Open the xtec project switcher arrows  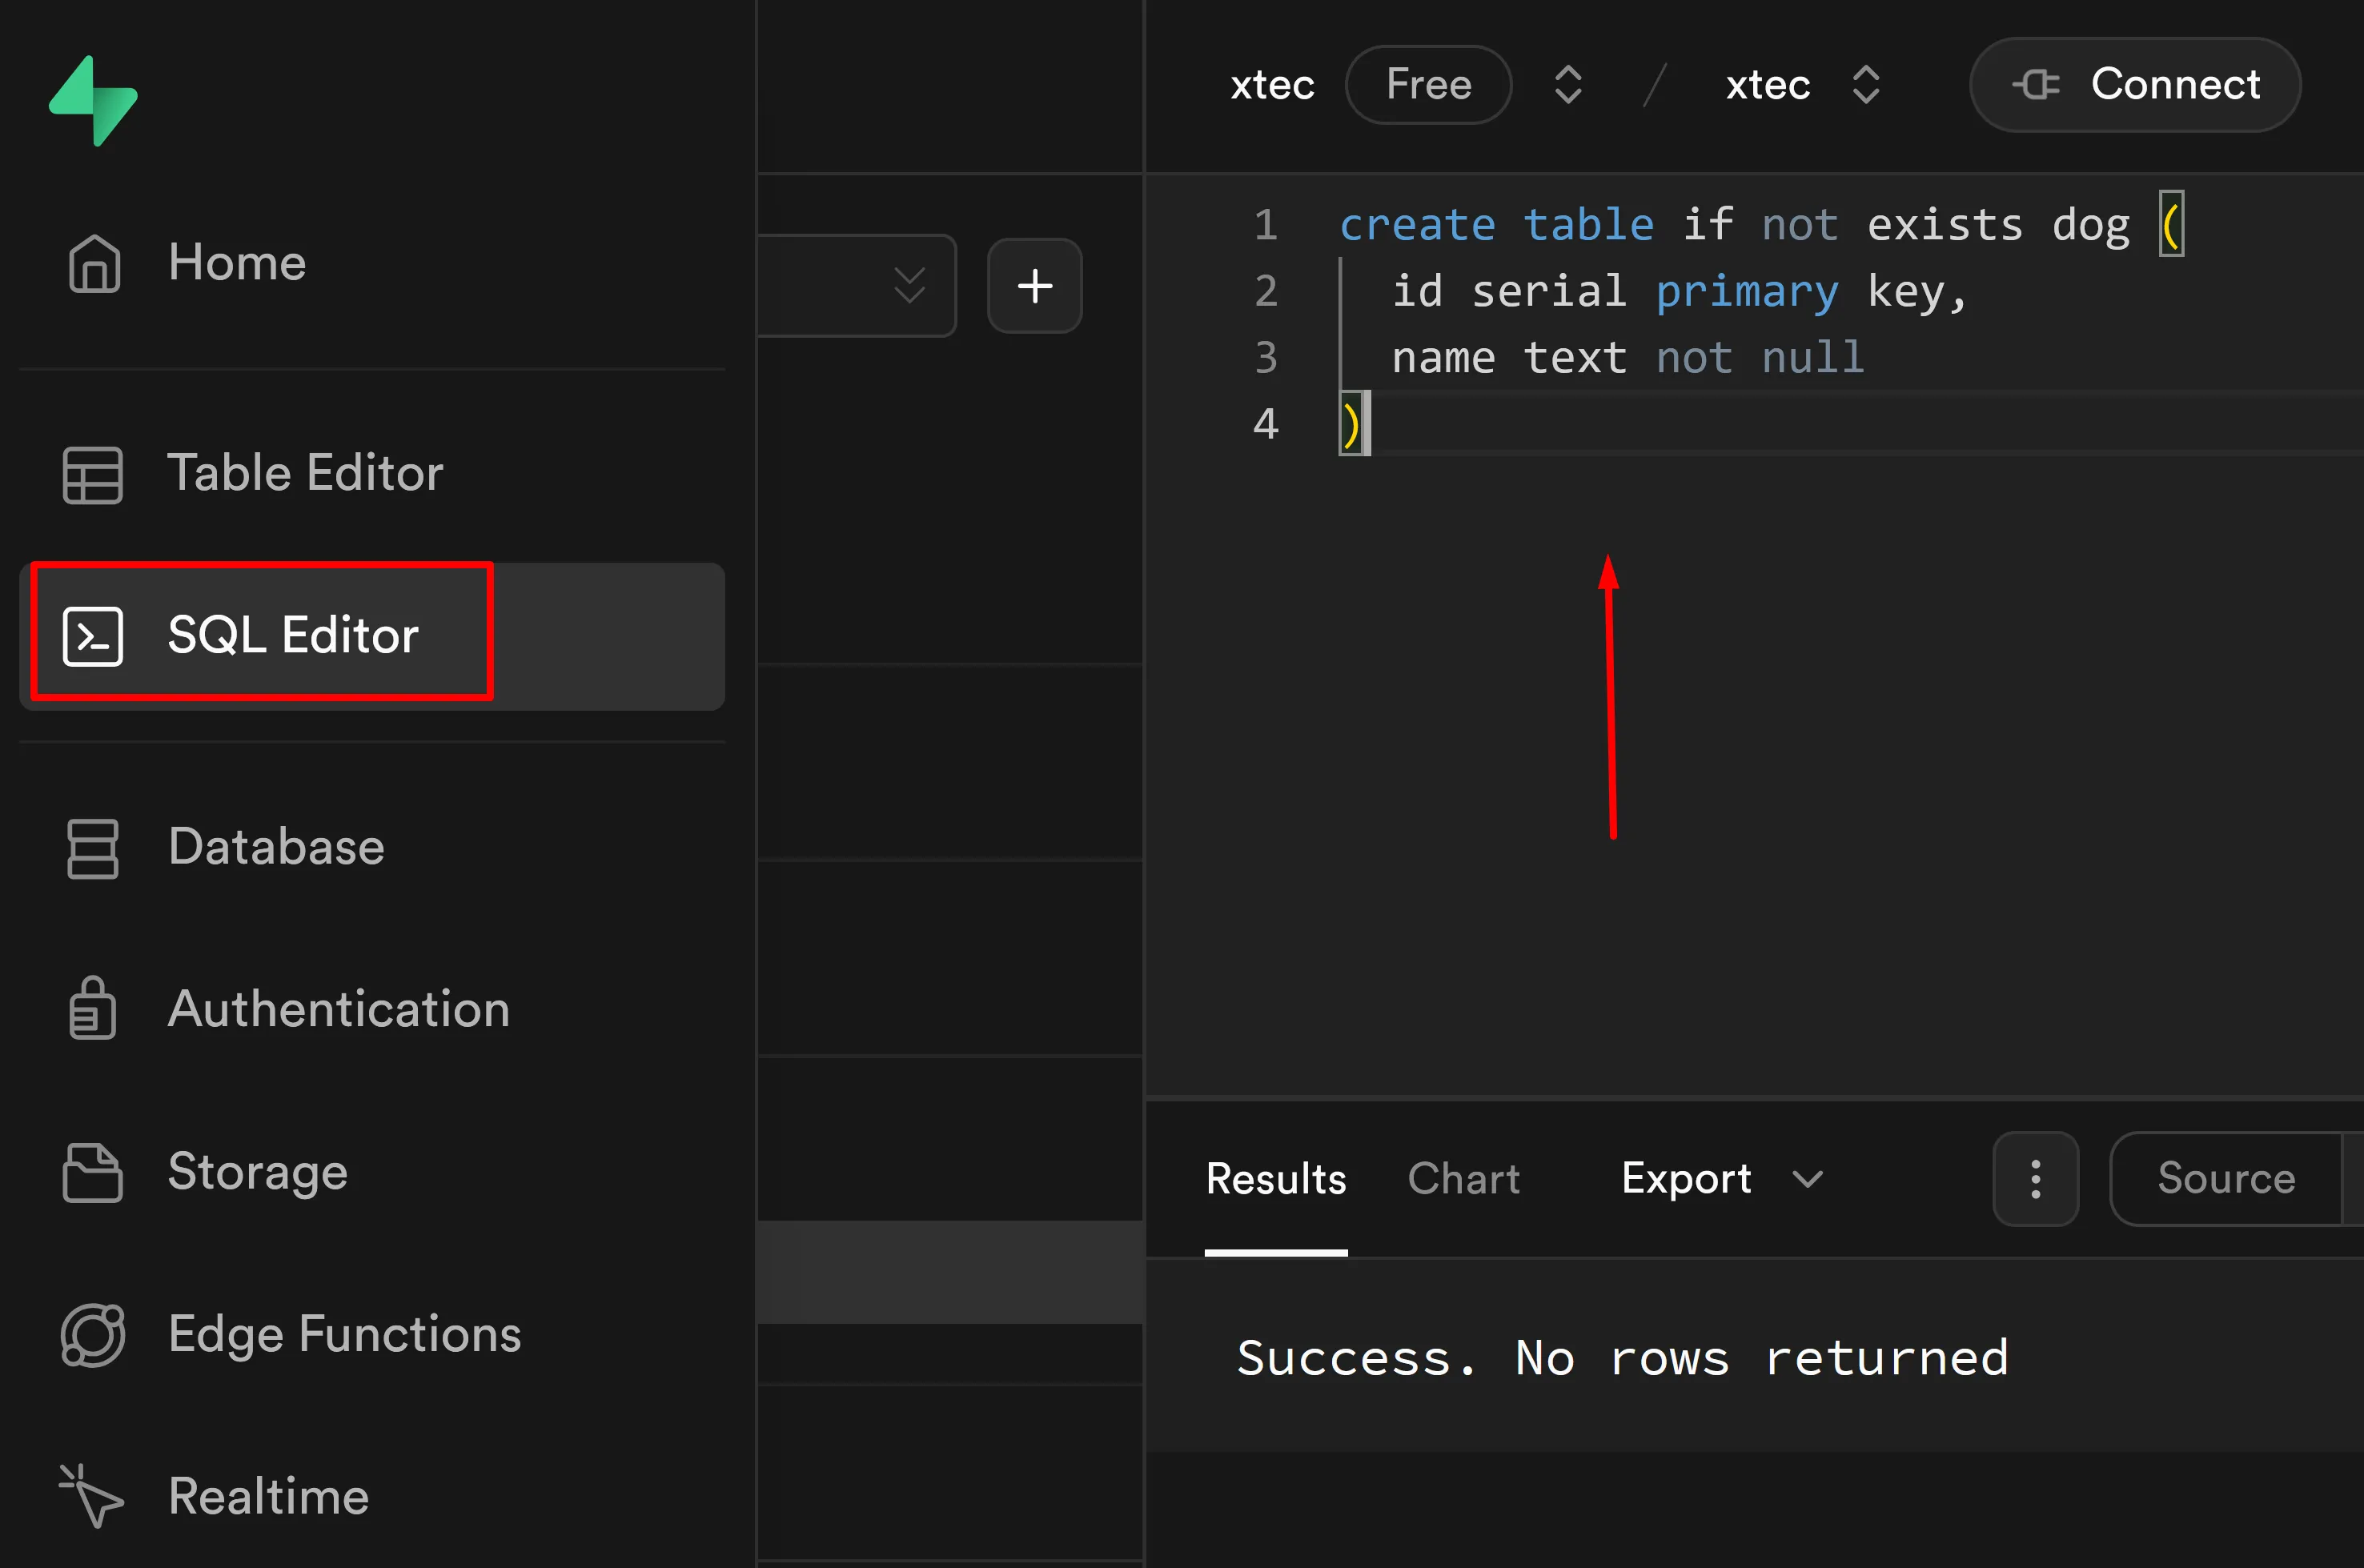pos(1865,85)
